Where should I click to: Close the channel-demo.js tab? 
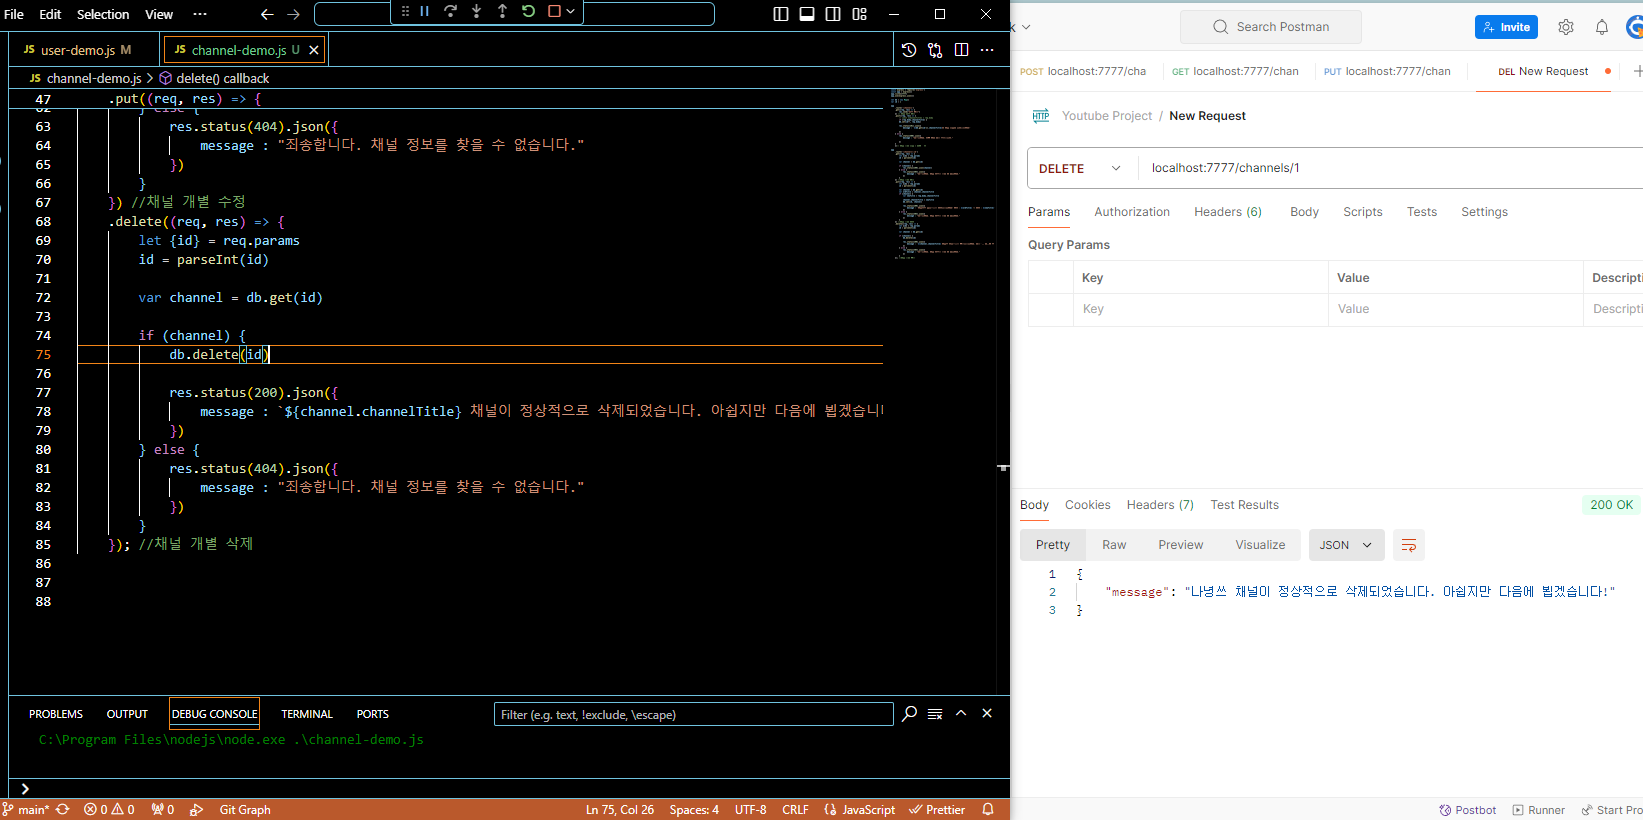pyautogui.click(x=314, y=50)
